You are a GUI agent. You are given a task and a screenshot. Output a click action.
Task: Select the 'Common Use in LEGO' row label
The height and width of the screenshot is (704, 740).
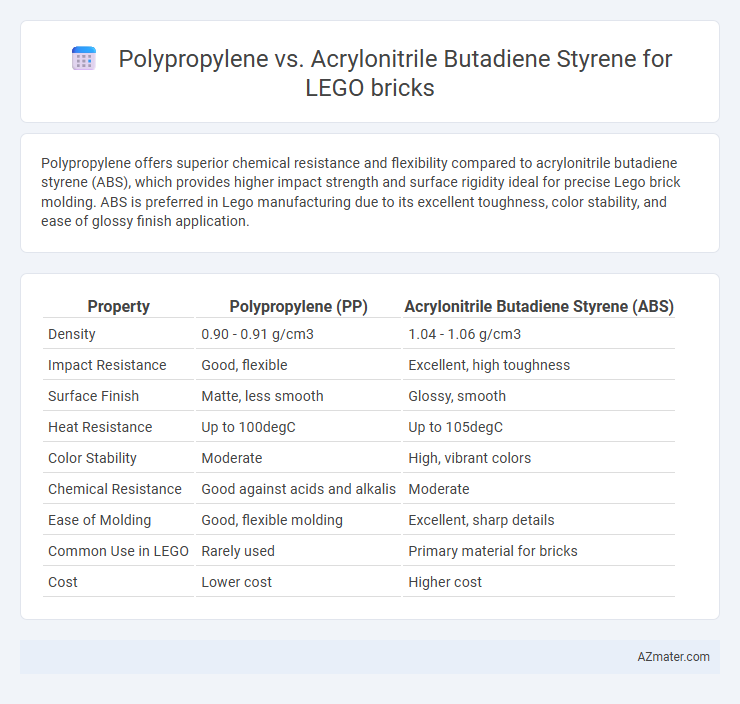(118, 551)
